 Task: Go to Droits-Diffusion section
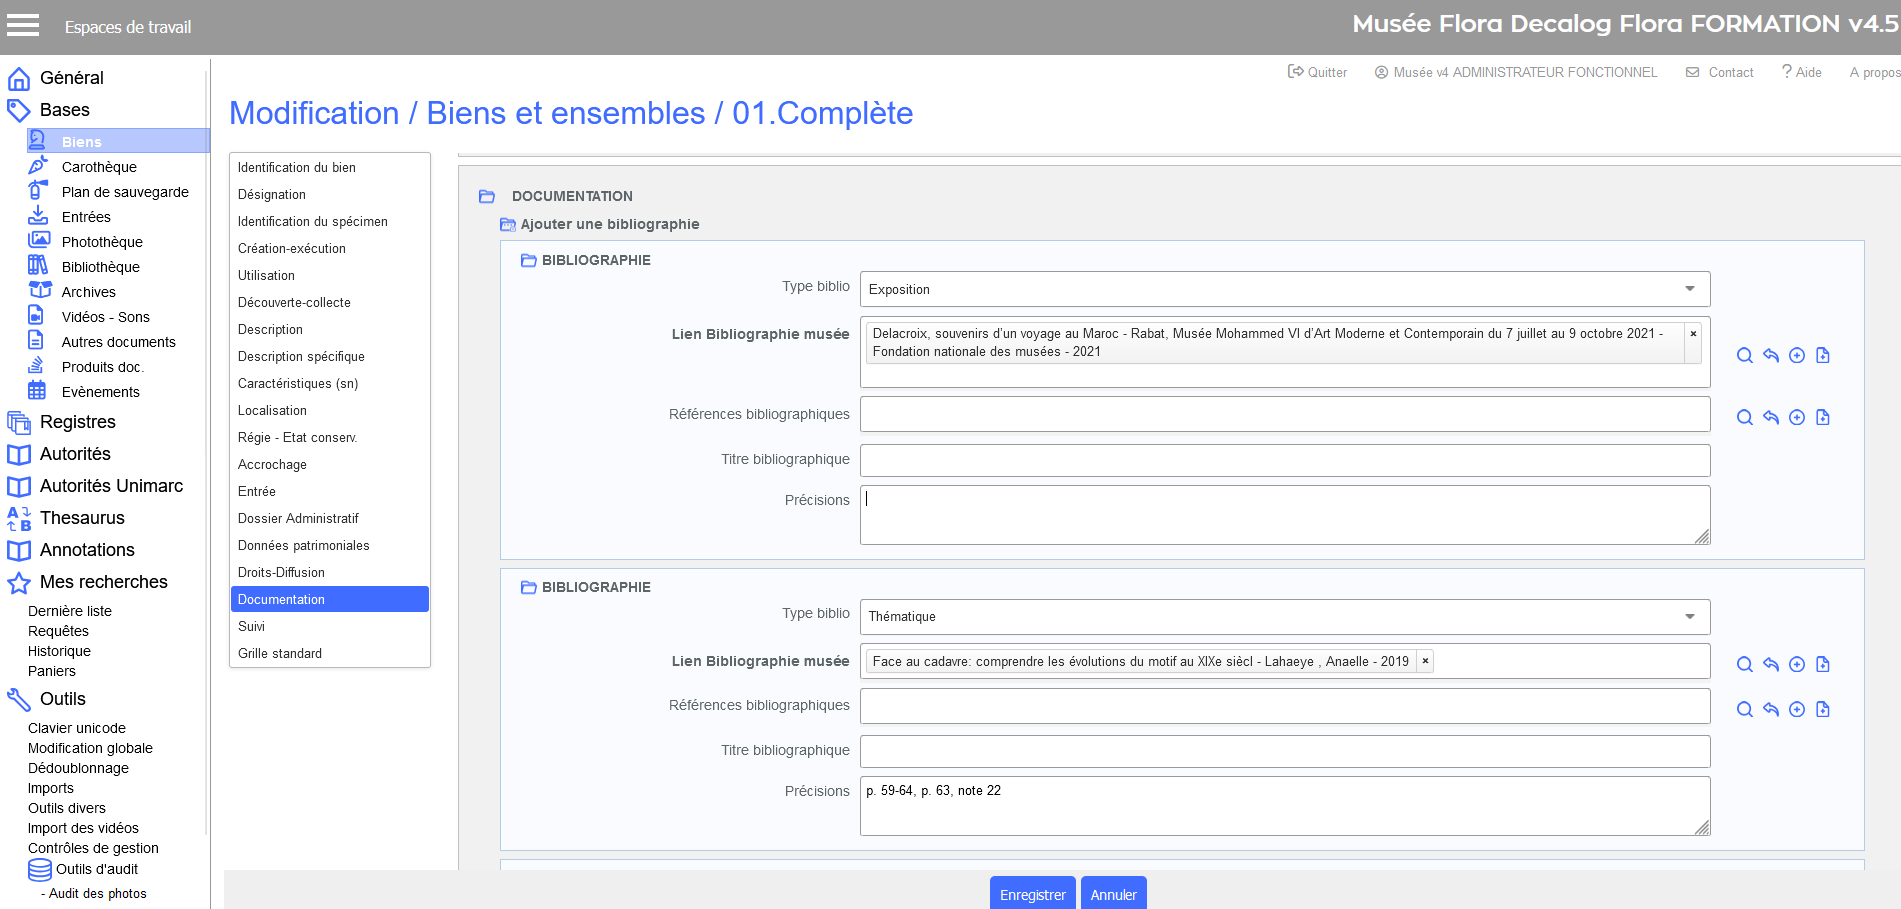[281, 572]
